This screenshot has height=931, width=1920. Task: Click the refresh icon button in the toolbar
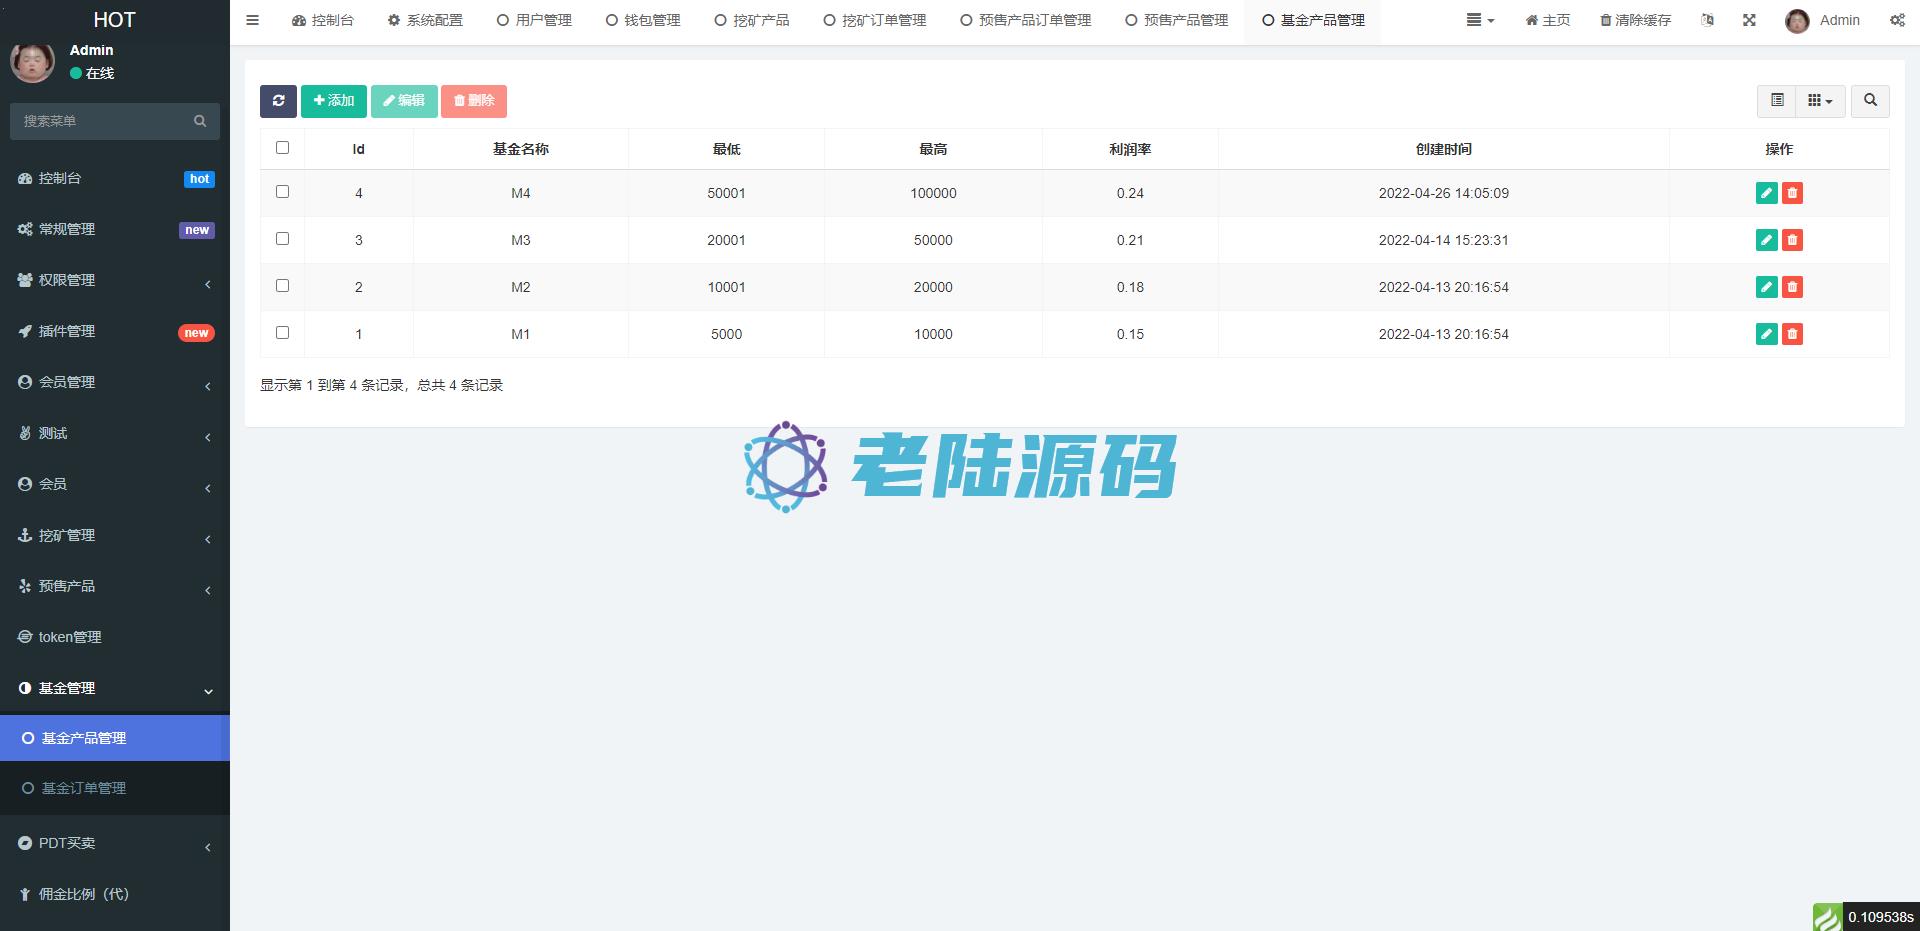coord(278,101)
